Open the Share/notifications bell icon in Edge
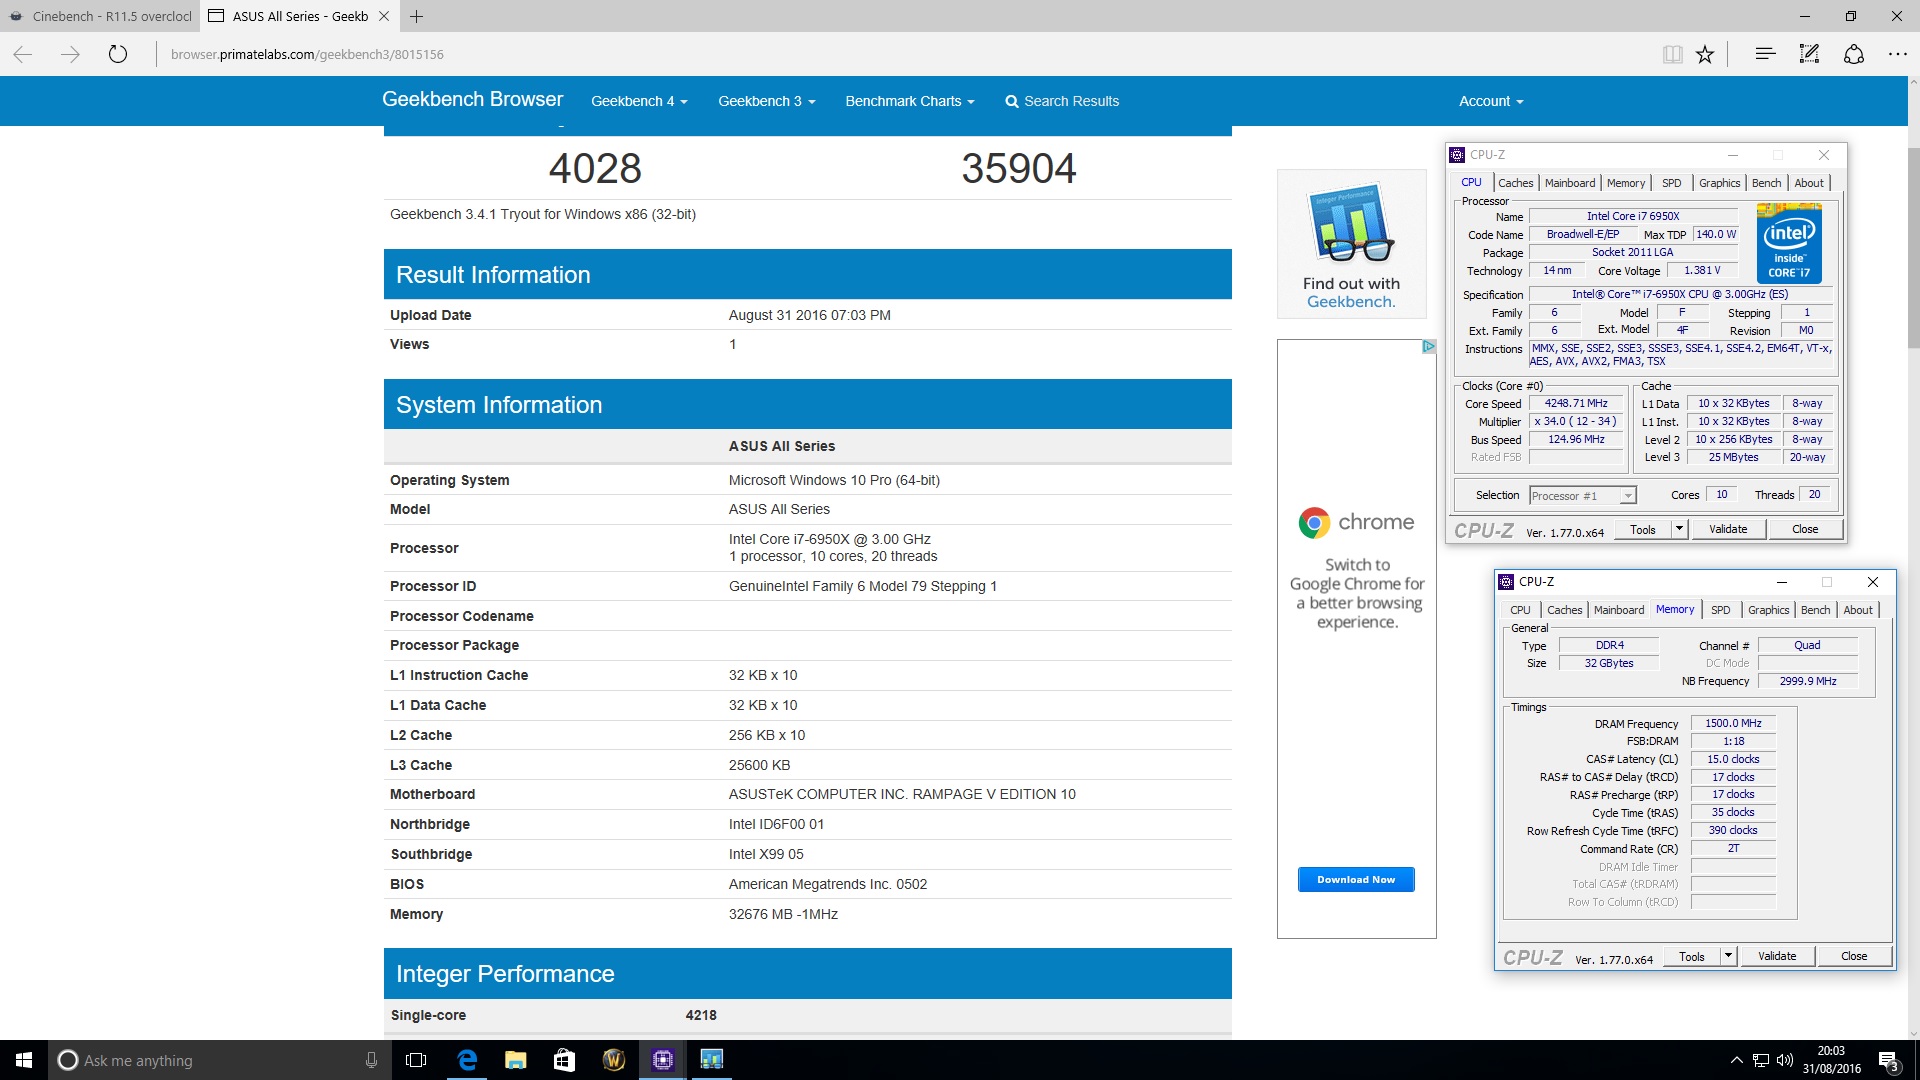Screen dimensions: 1920x1080 click(x=1853, y=54)
